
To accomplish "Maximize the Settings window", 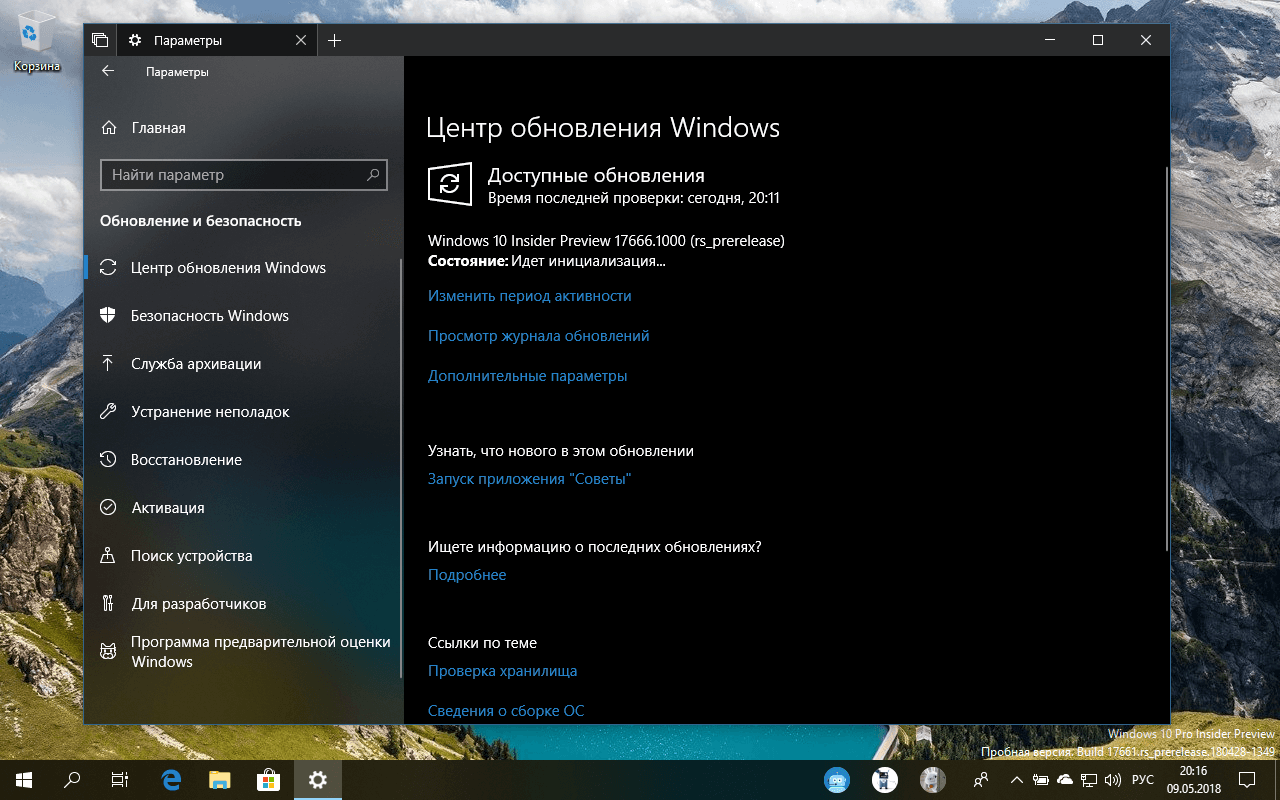I will tap(1098, 40).
